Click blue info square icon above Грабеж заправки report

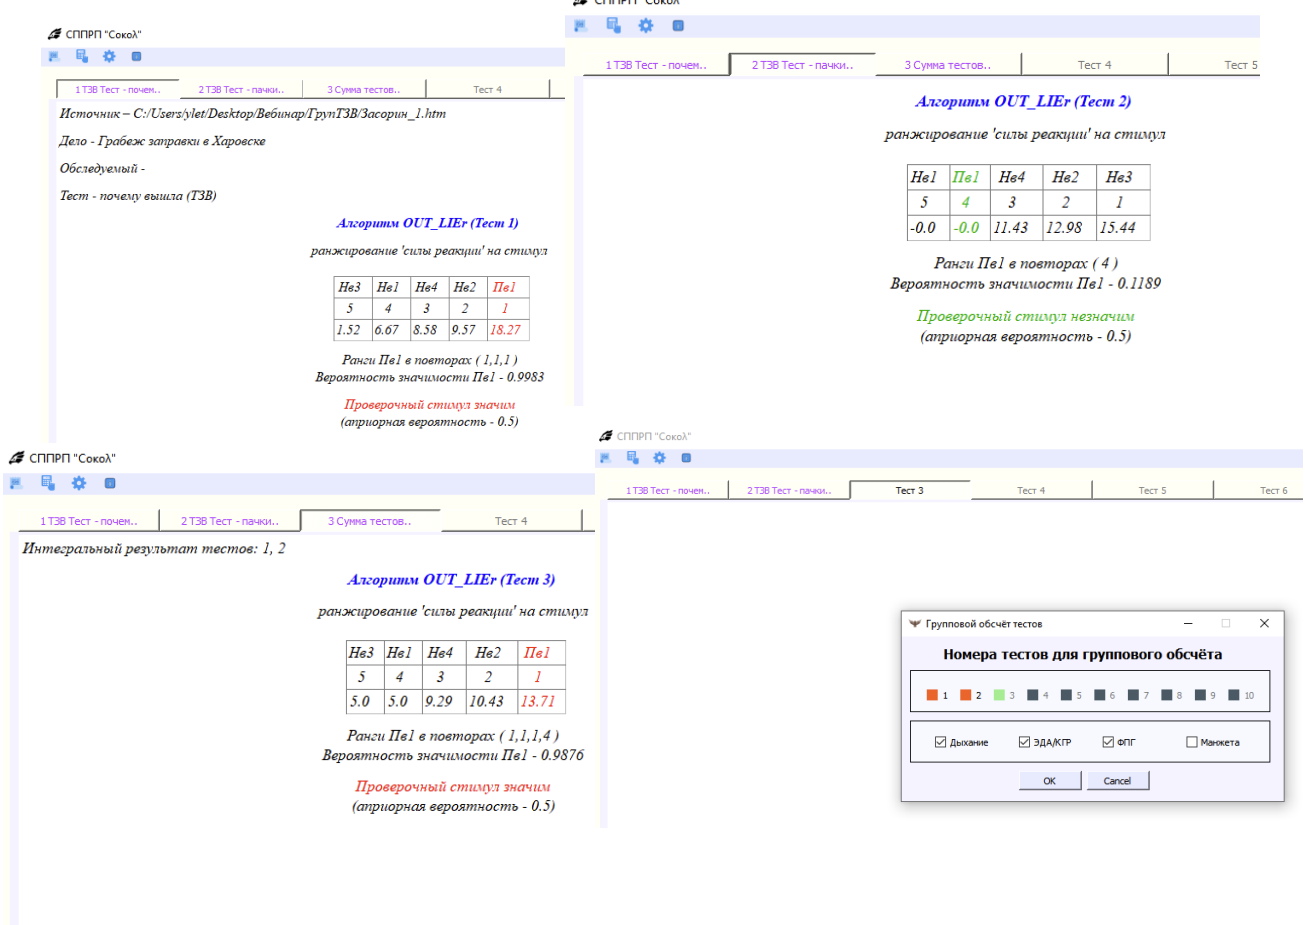tap(137, 57)
